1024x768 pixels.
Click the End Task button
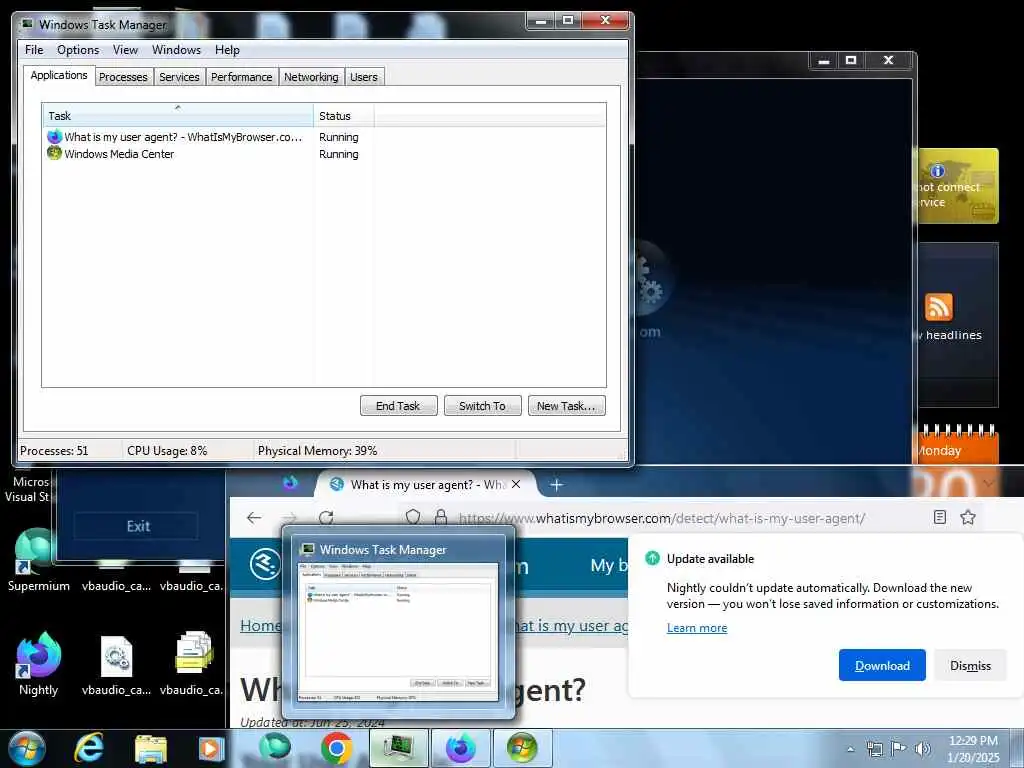(398, 406)
